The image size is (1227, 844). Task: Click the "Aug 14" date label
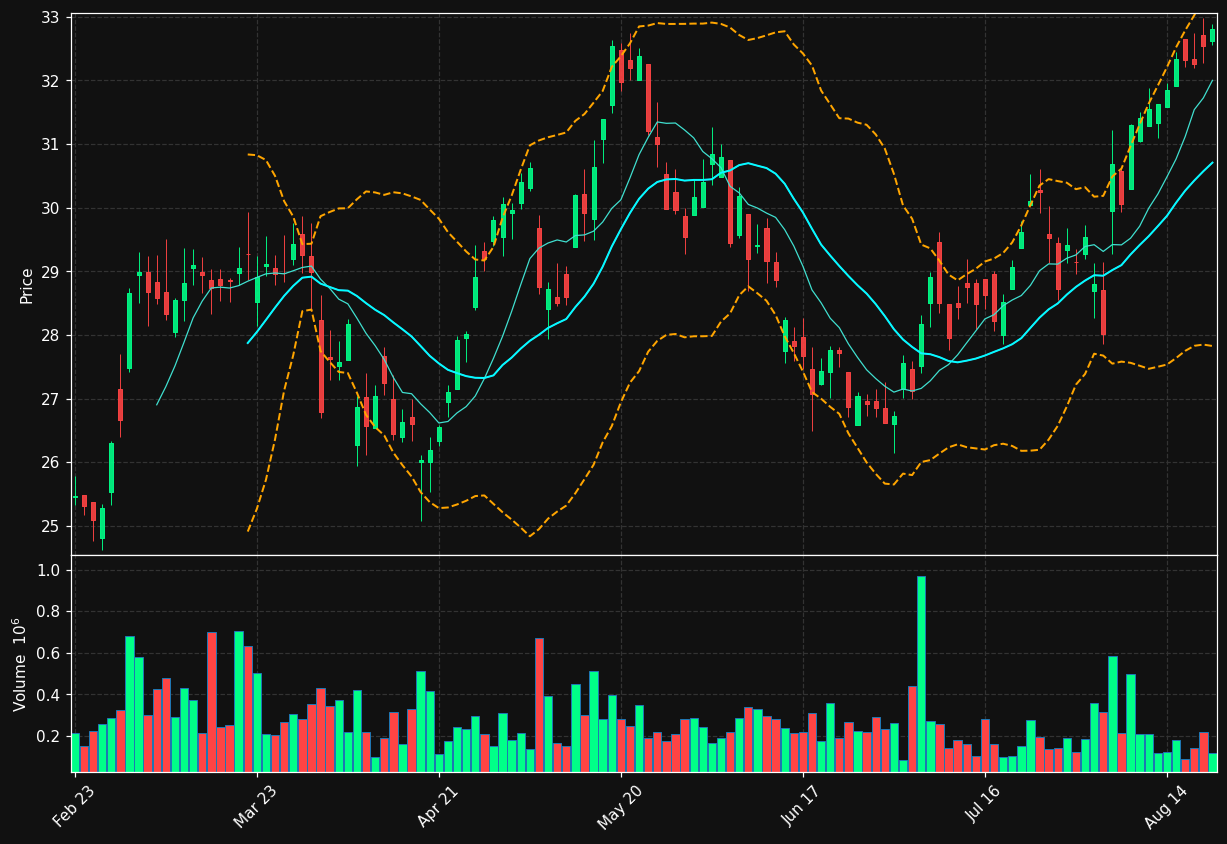(1167, 805)
